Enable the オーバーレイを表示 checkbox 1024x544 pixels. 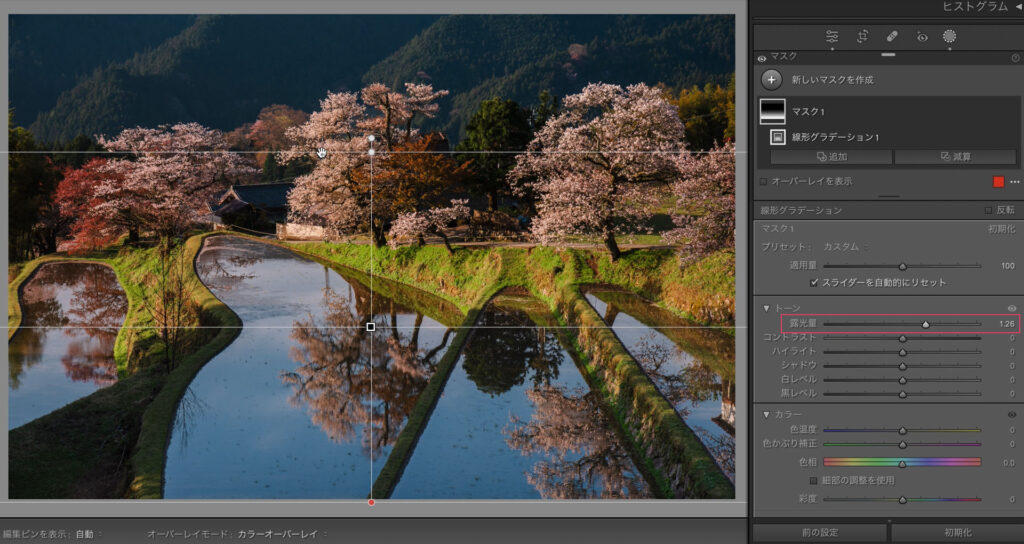(764, 182)
